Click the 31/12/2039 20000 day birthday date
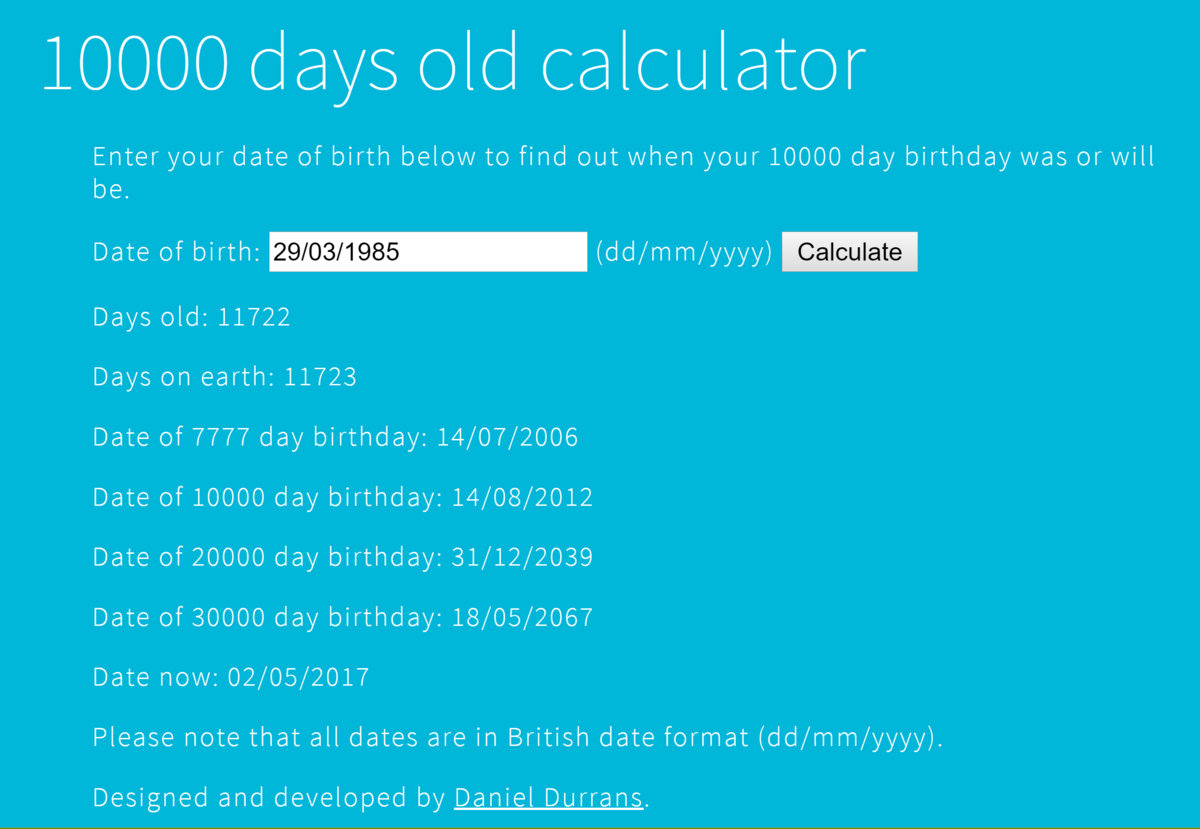 coord(521,558)
